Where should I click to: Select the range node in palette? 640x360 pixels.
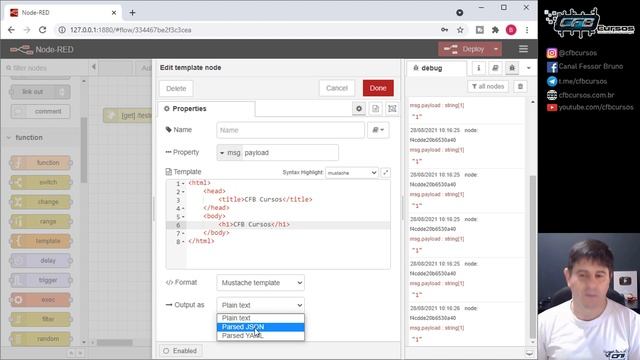[40, 221]
